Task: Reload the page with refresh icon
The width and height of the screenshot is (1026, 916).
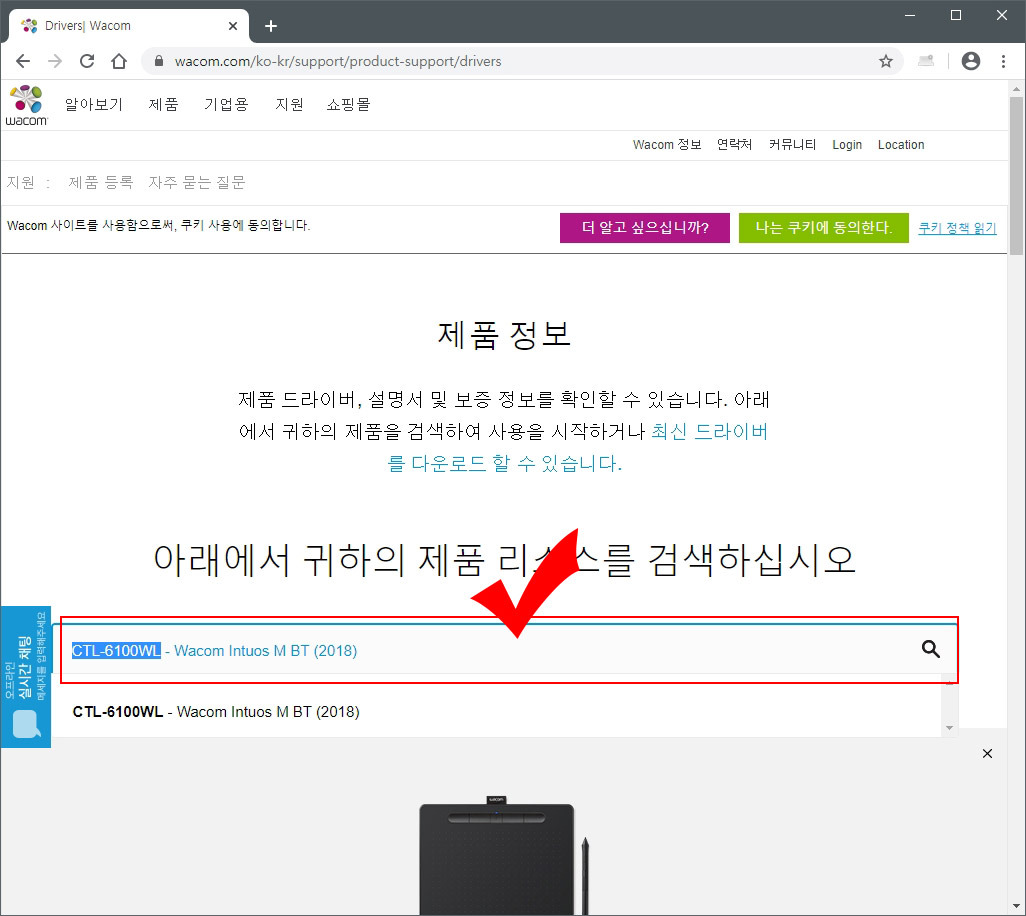Action: (x=87, y=62)
